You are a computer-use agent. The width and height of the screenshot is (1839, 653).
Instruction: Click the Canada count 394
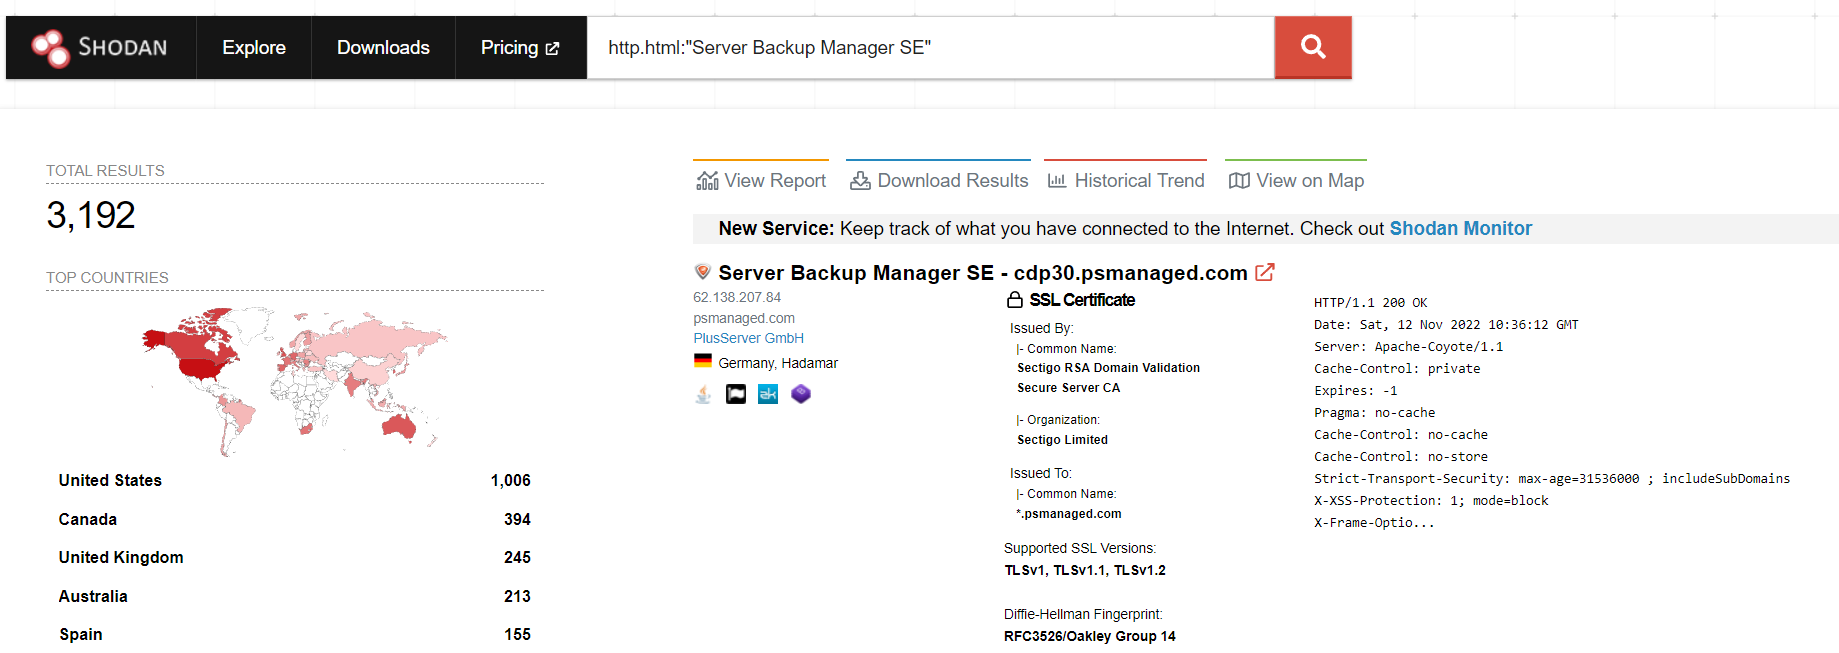click(x=517, y=519)
